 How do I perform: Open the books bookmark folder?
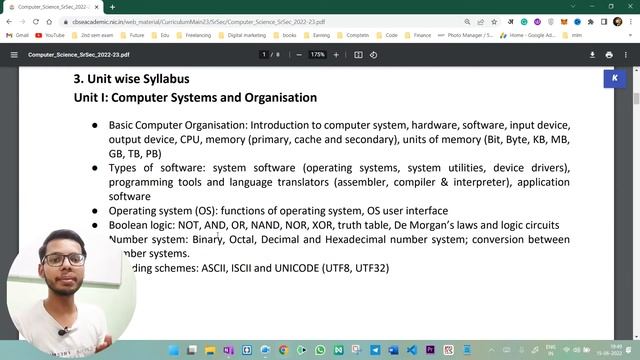[x=285, y=35]
